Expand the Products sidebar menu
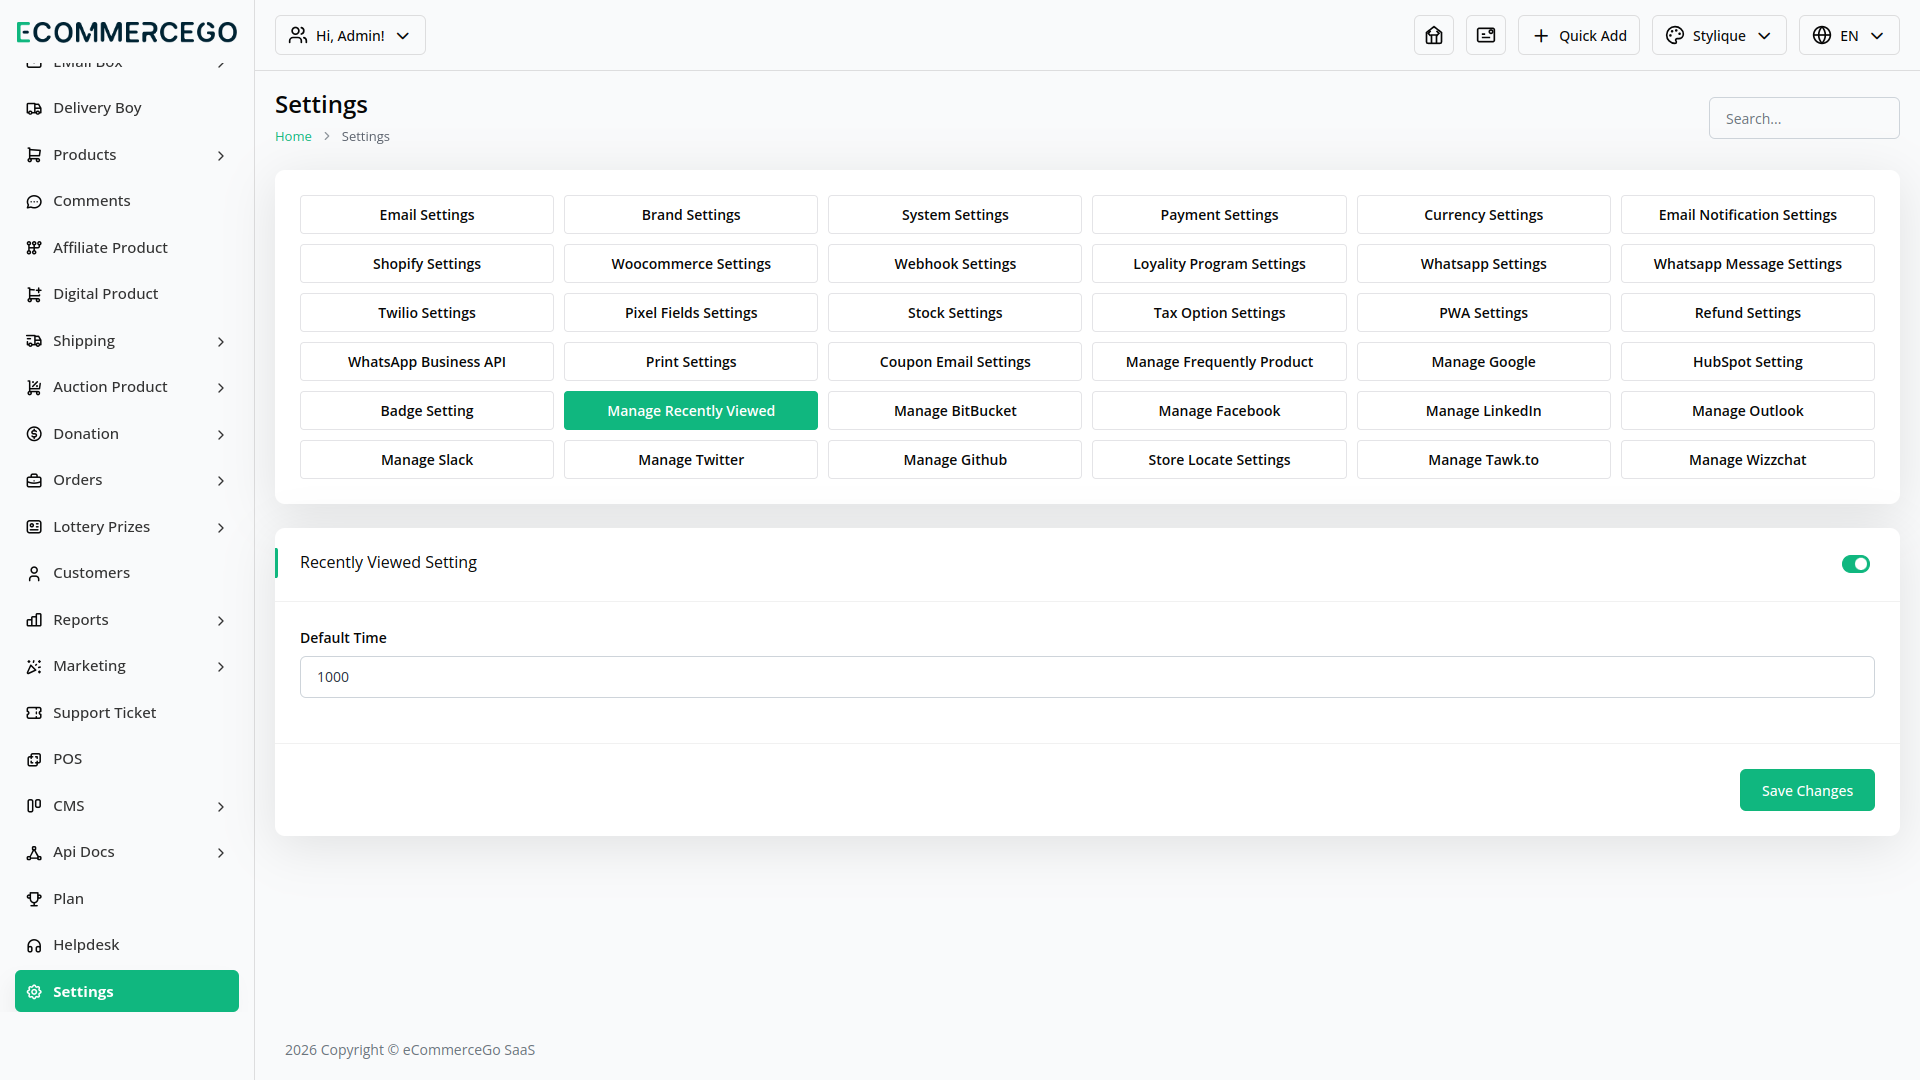Screen dimensions: 1920x1080 tap(127, 155)
